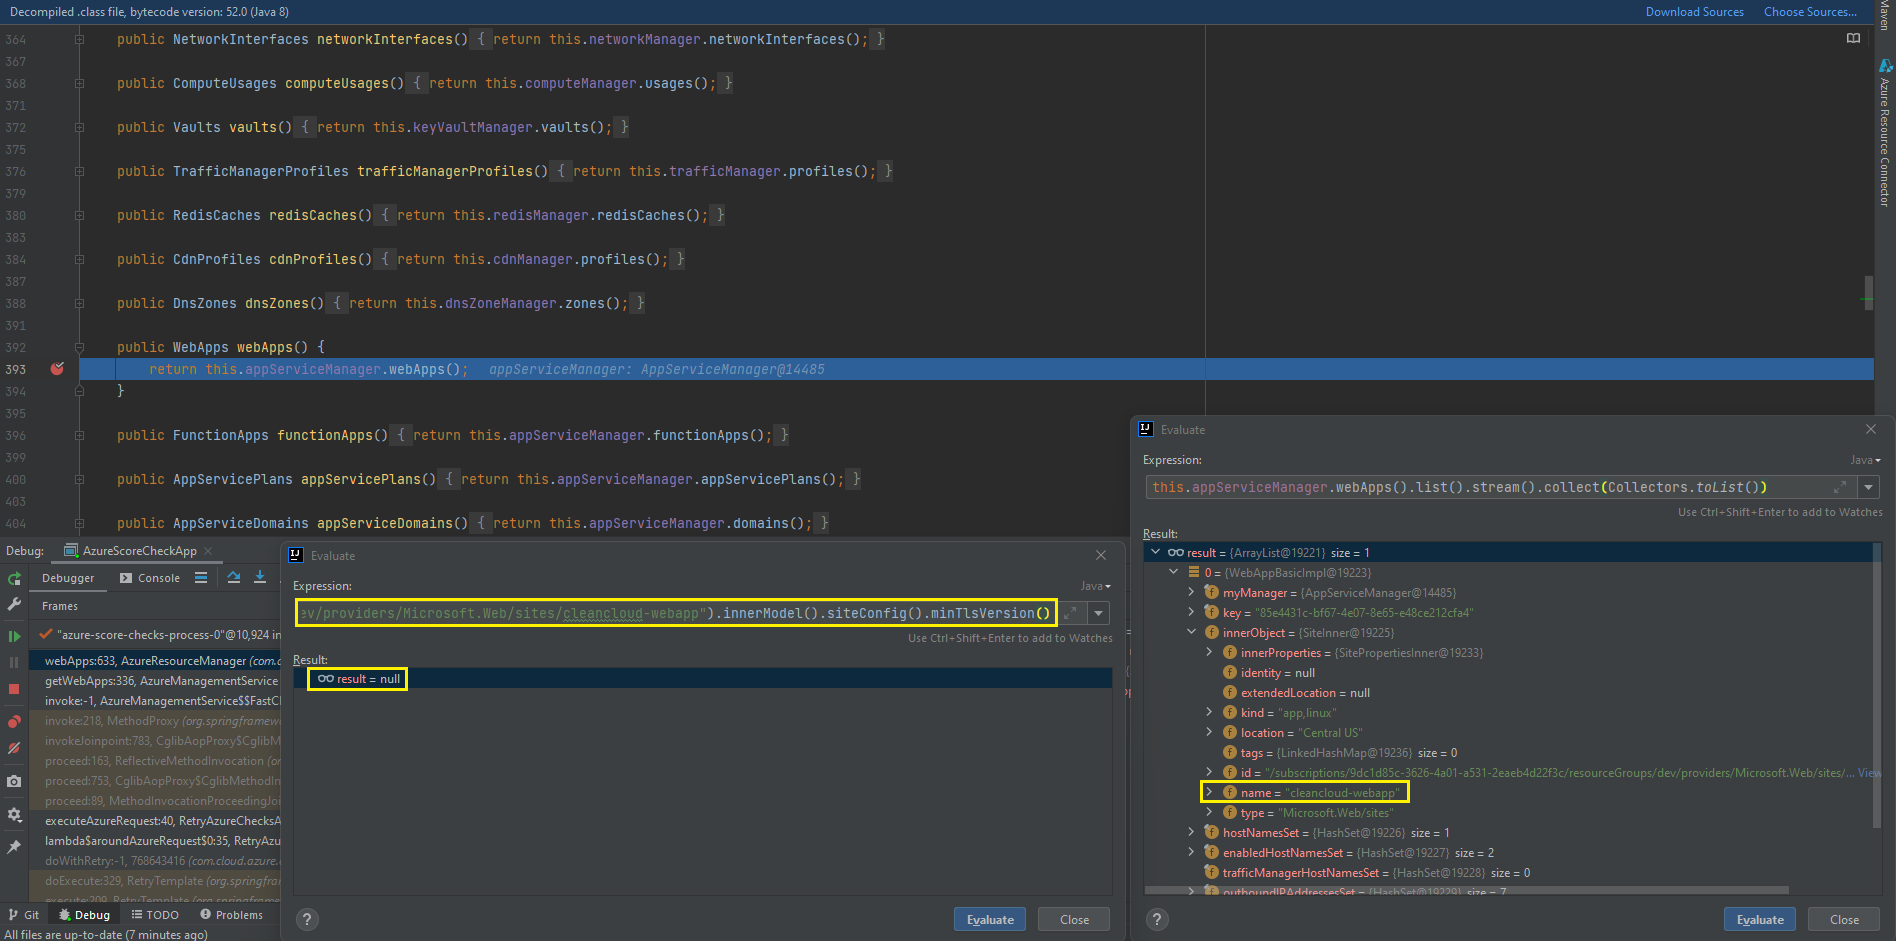Collapse the innerObject tree node
The width and height of the screenshot is (1896, 941).
tap(1191, 632)
